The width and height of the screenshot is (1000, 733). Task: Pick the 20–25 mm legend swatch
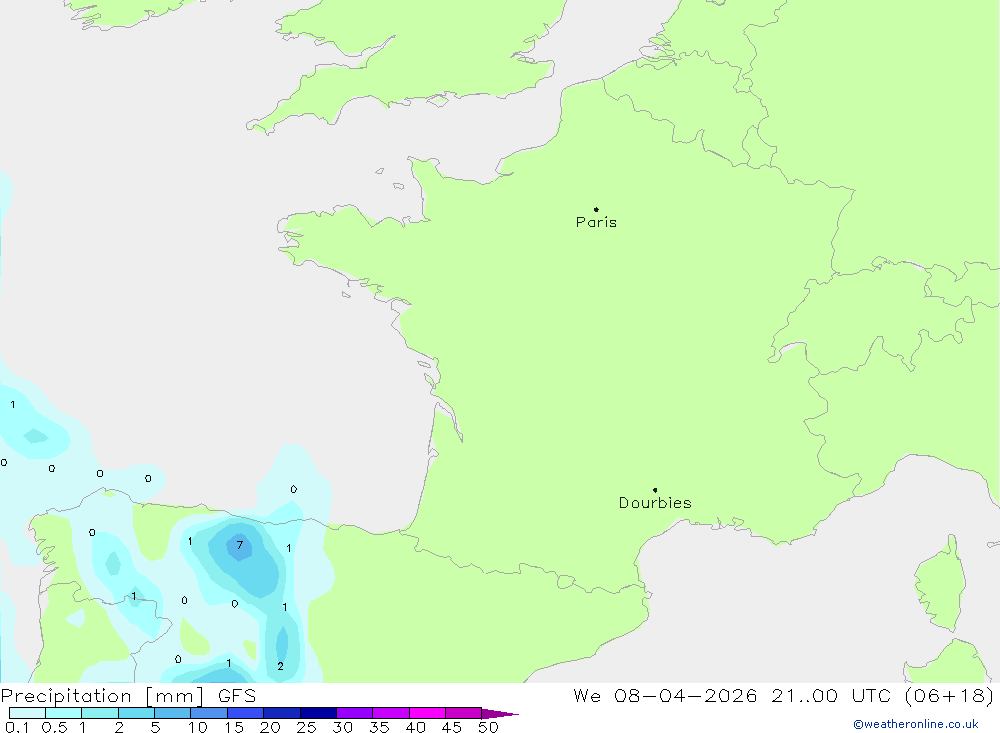coord(282,713)
